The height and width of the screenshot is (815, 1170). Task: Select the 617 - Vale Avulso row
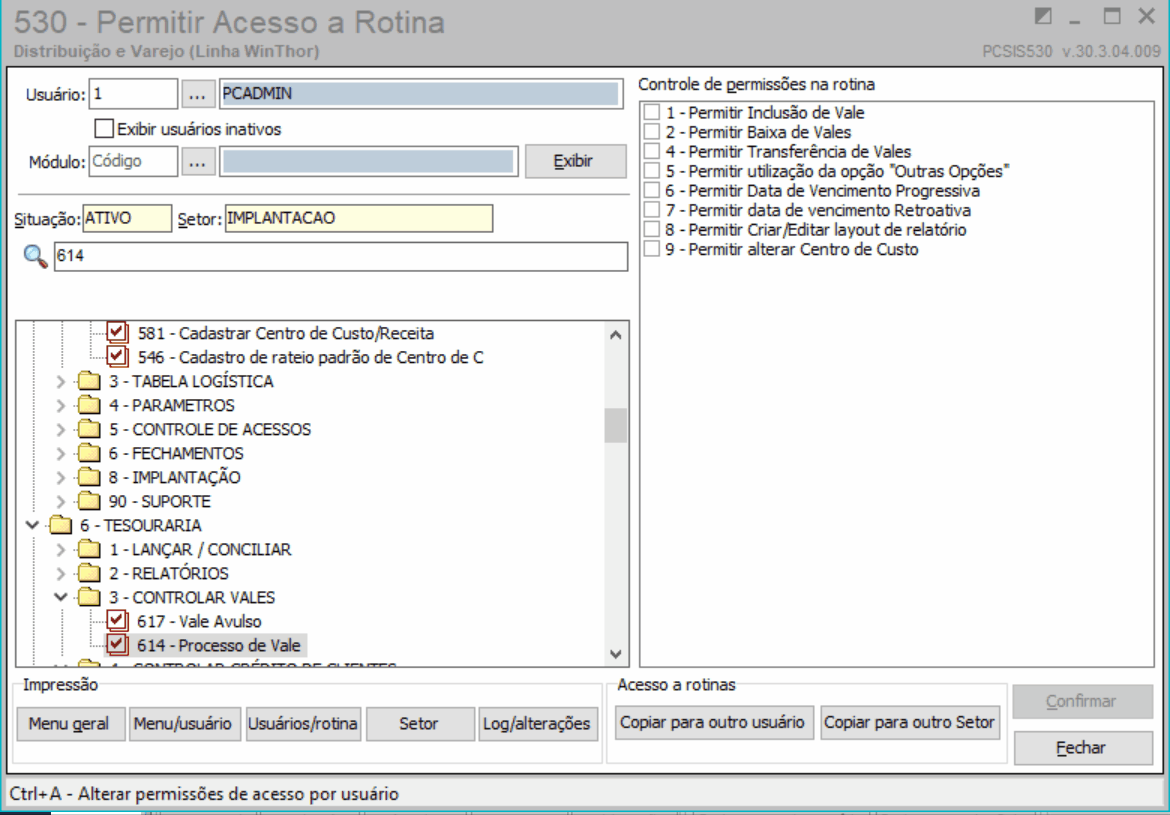[199, 621]
